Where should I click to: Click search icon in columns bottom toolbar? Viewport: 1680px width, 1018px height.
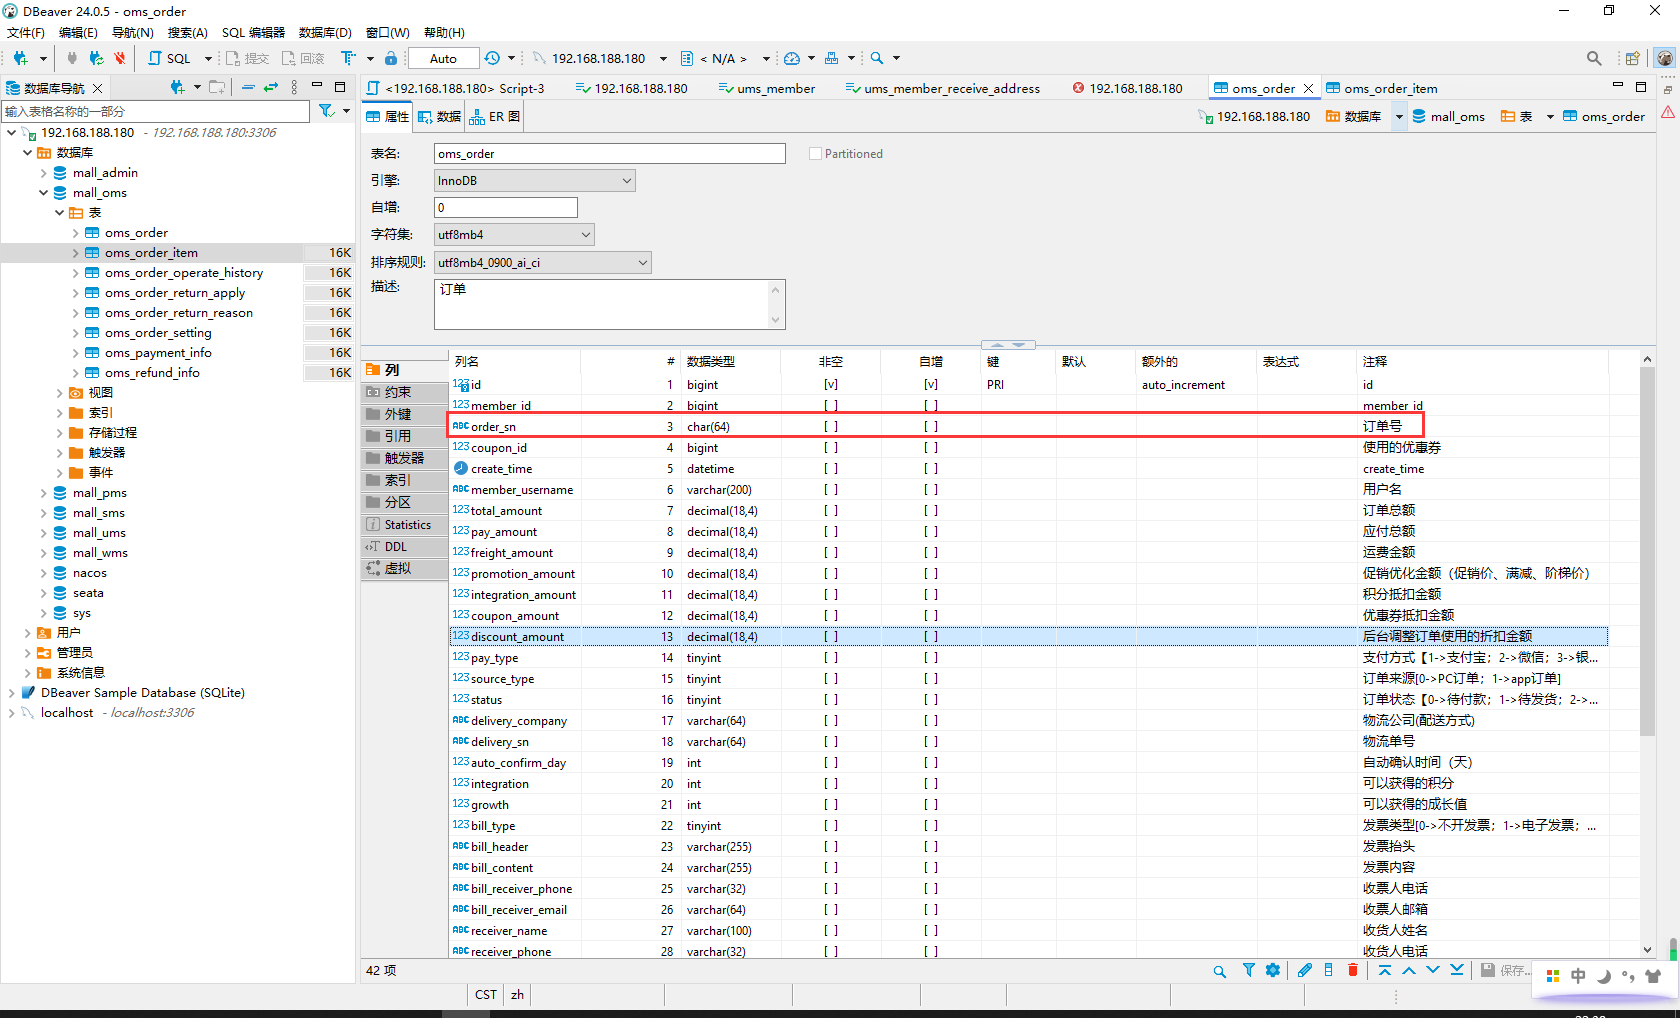tap(1220, 971)
